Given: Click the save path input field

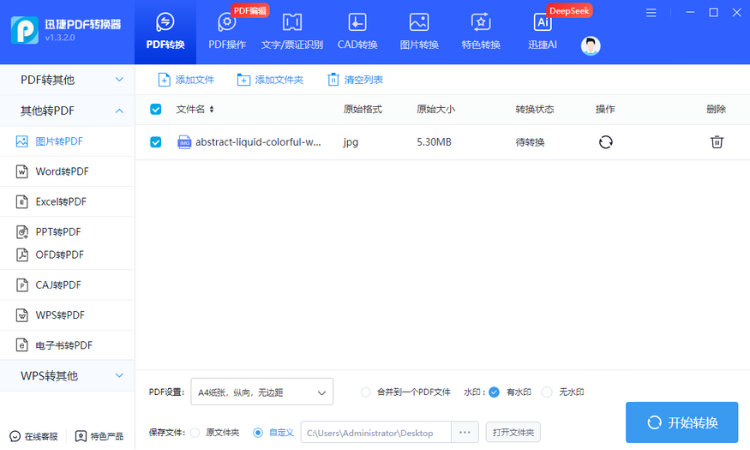Looking at the screenshot, I should point(376,432).
